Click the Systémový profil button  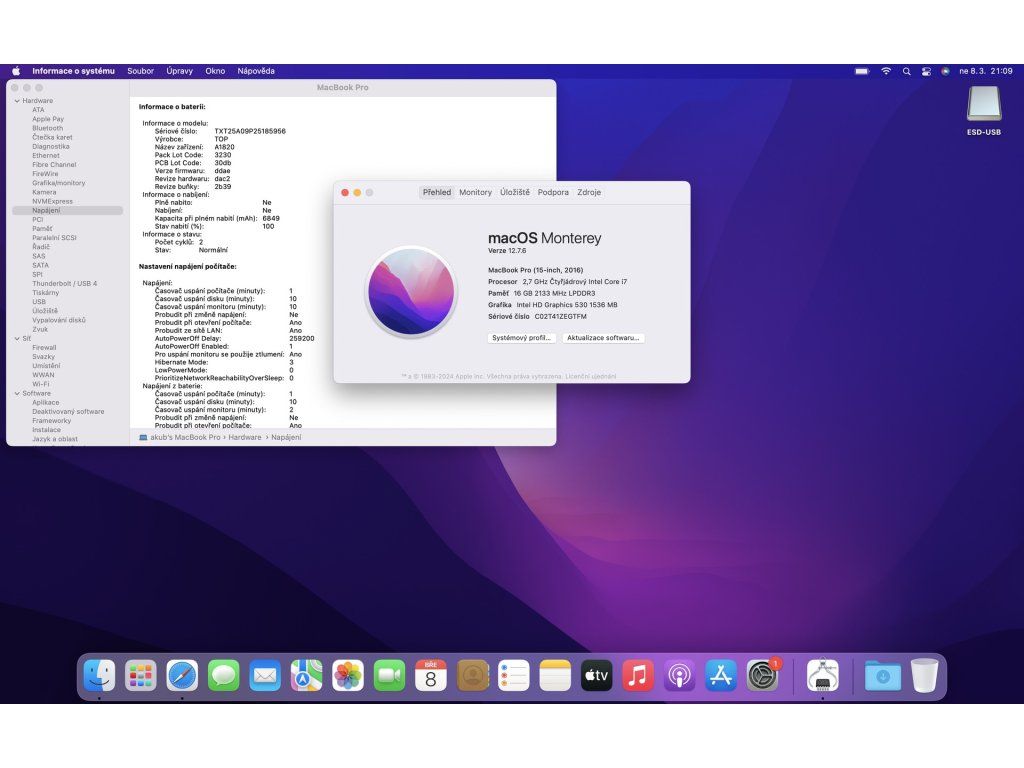(521, 338)
